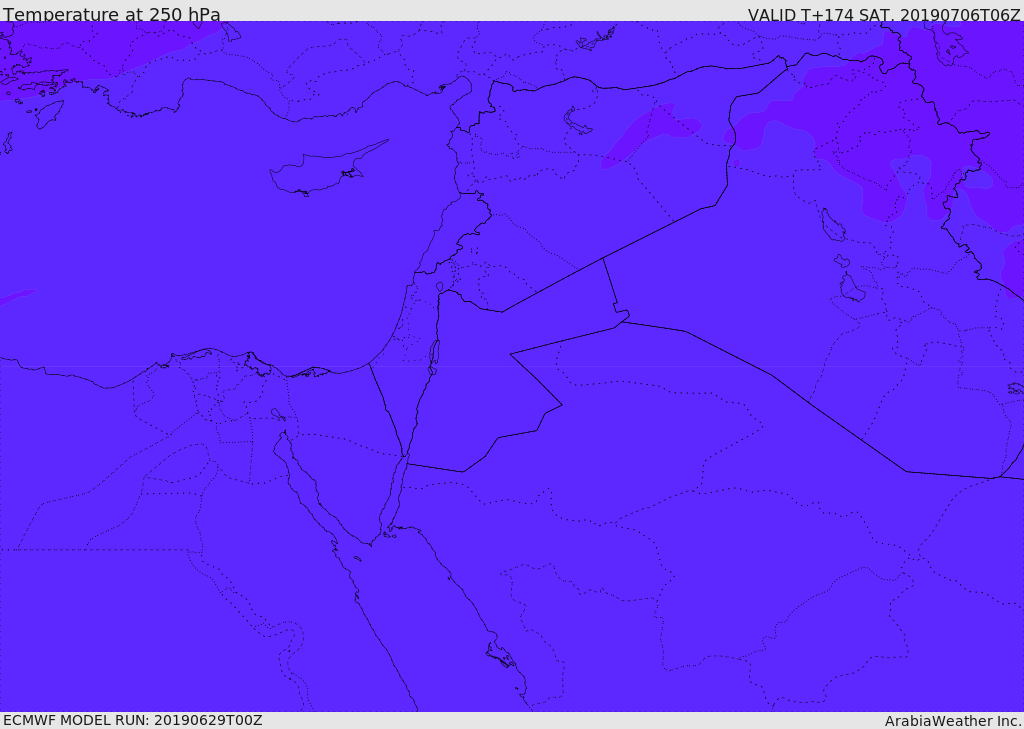1024x729 pixels.
Task: Click the 'Temperature at 250 hPa' title text
Action: [x=112, y=14]
